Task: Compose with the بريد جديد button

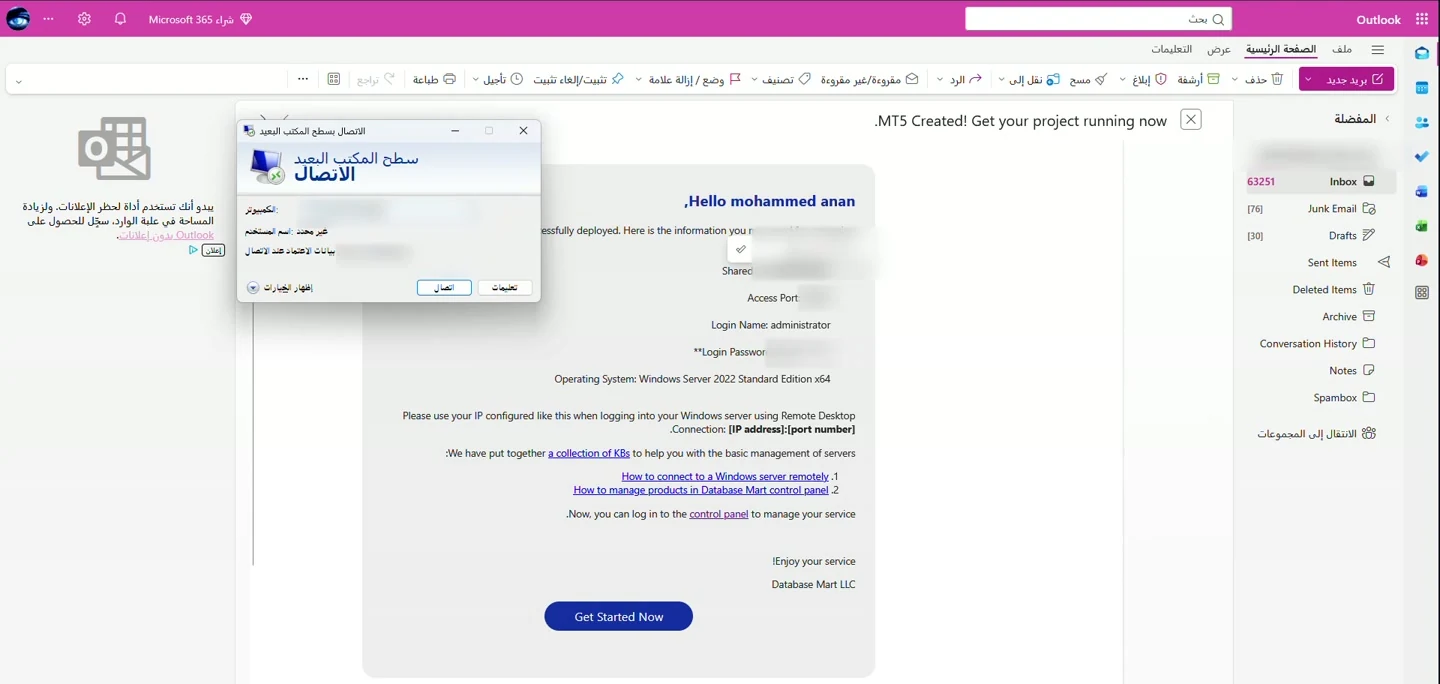Action: point(1356,79)
